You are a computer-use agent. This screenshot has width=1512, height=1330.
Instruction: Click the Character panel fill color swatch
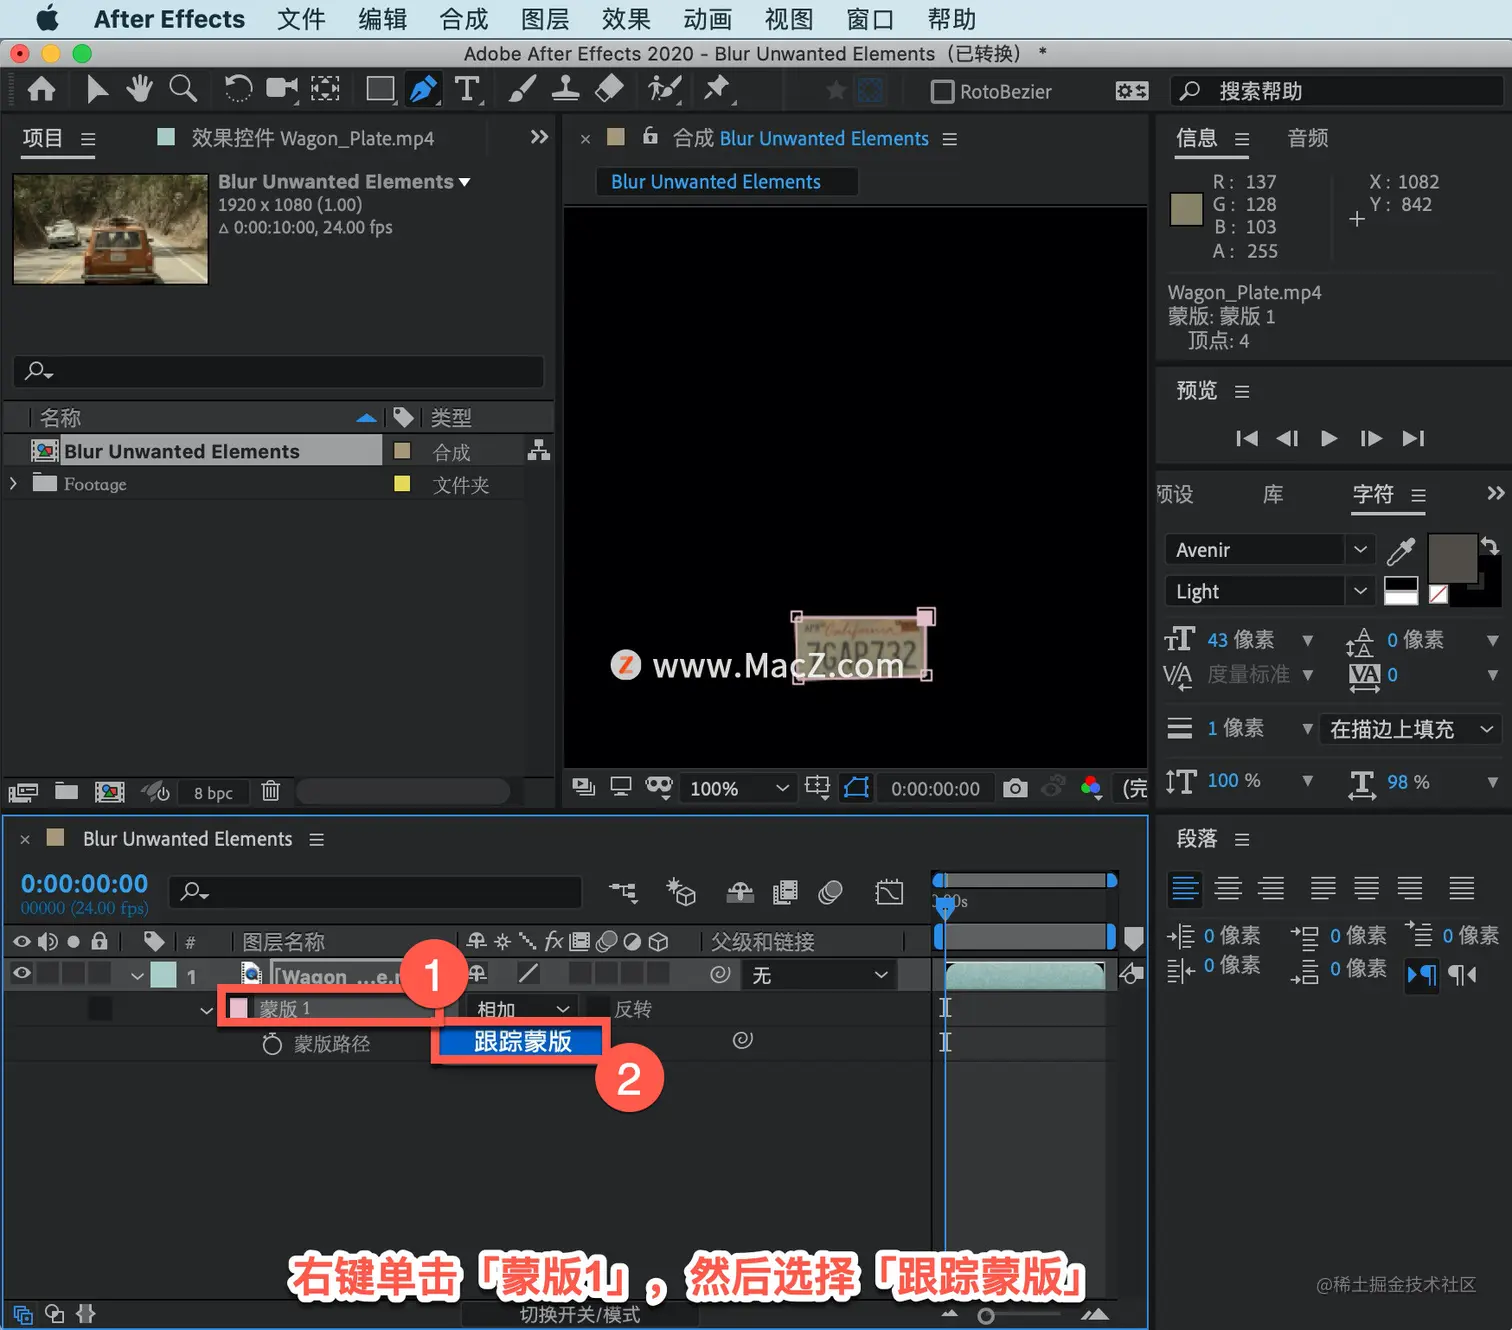tap(1452, 558)
